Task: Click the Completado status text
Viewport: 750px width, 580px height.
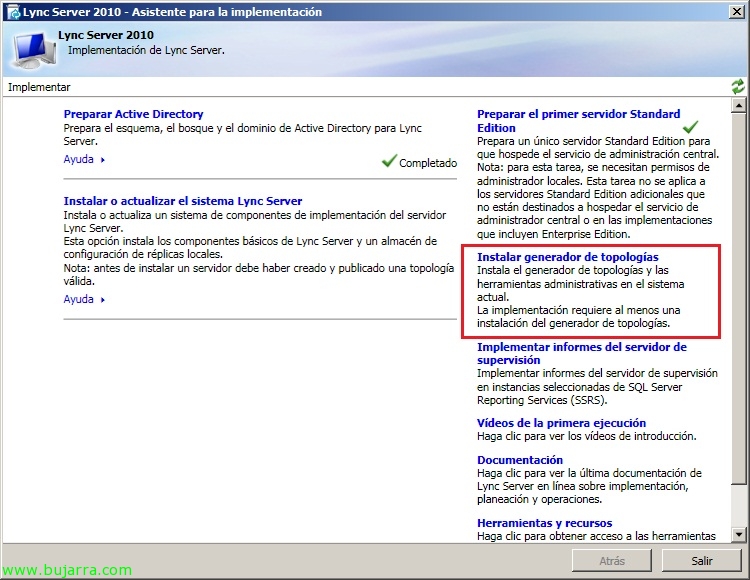Action: coord(428,163)
